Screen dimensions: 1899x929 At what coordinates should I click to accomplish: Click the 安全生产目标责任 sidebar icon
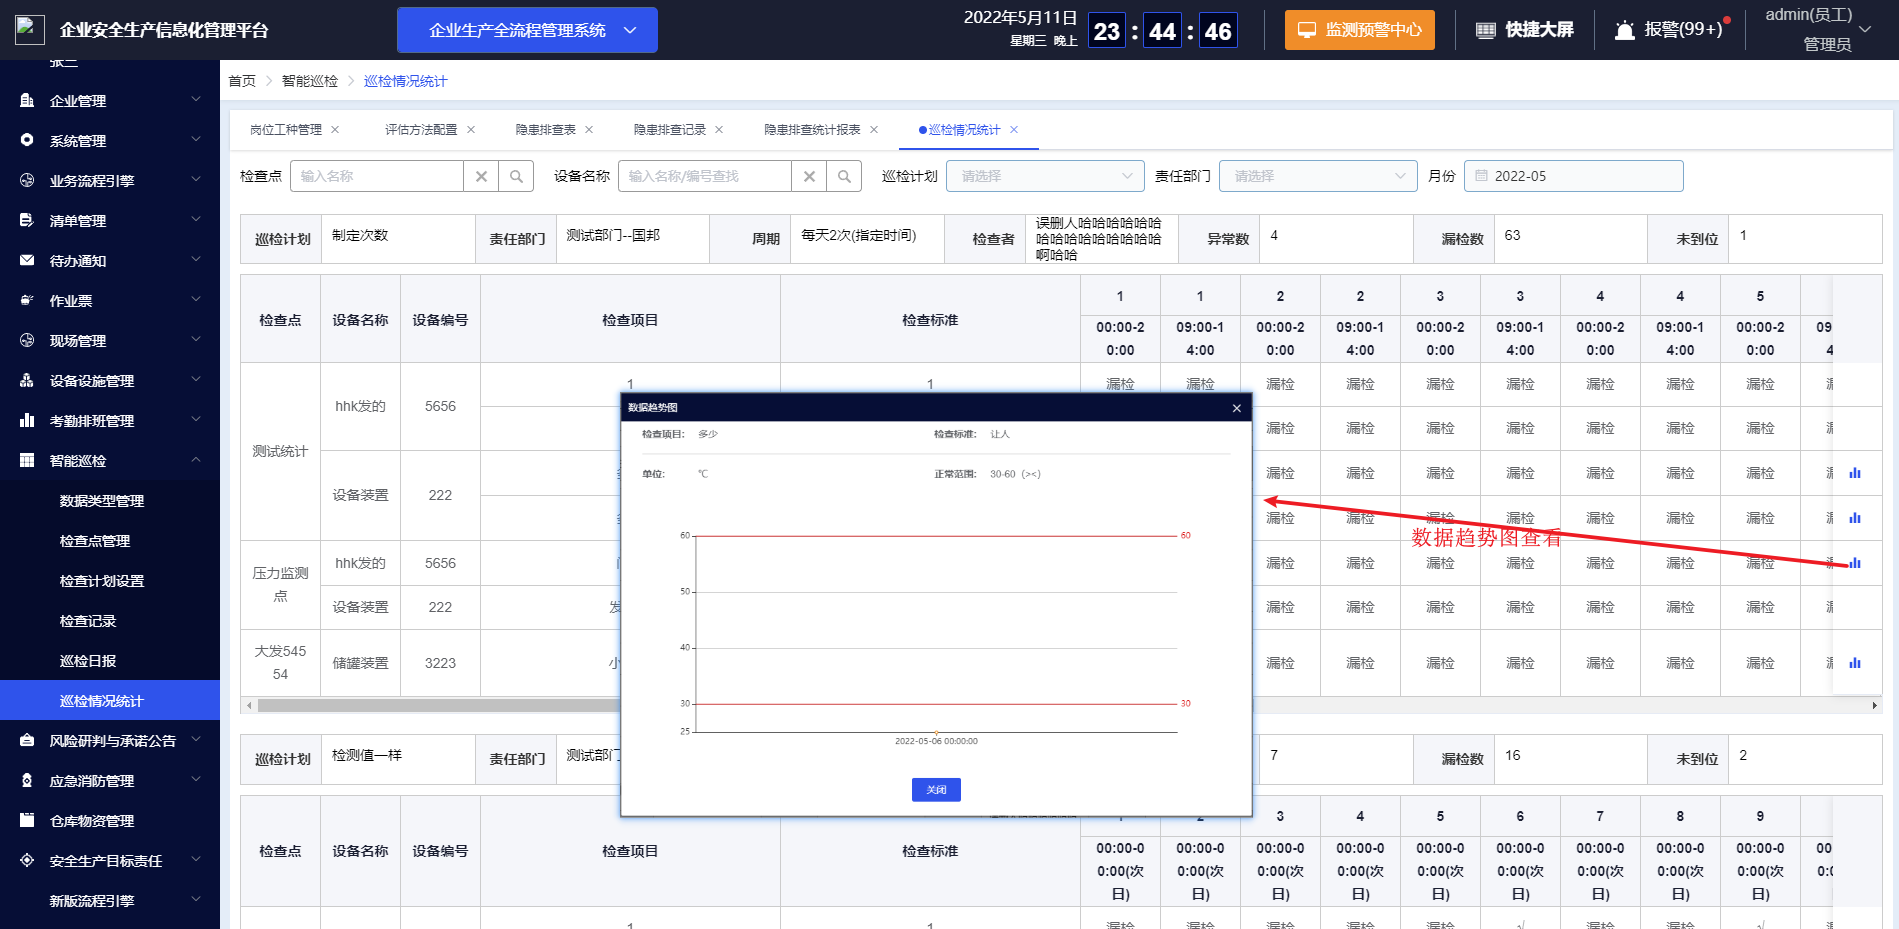click(27, 861)
